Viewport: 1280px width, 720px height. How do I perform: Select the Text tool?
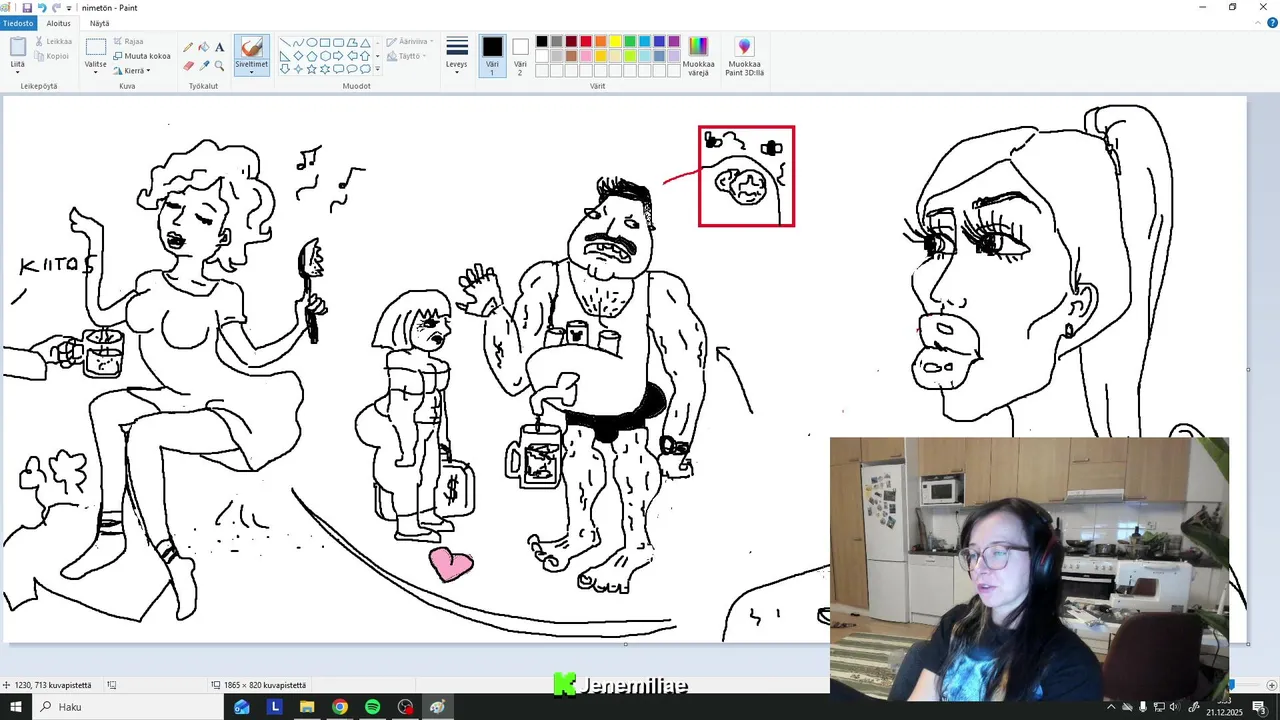220,47
